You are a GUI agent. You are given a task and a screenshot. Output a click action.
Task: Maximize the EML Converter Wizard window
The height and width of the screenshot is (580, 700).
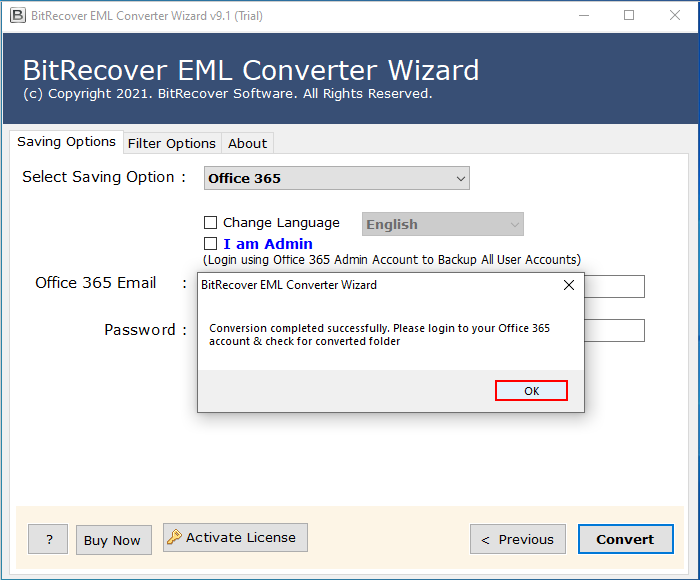pyautogui.click(x=629, y=15)
